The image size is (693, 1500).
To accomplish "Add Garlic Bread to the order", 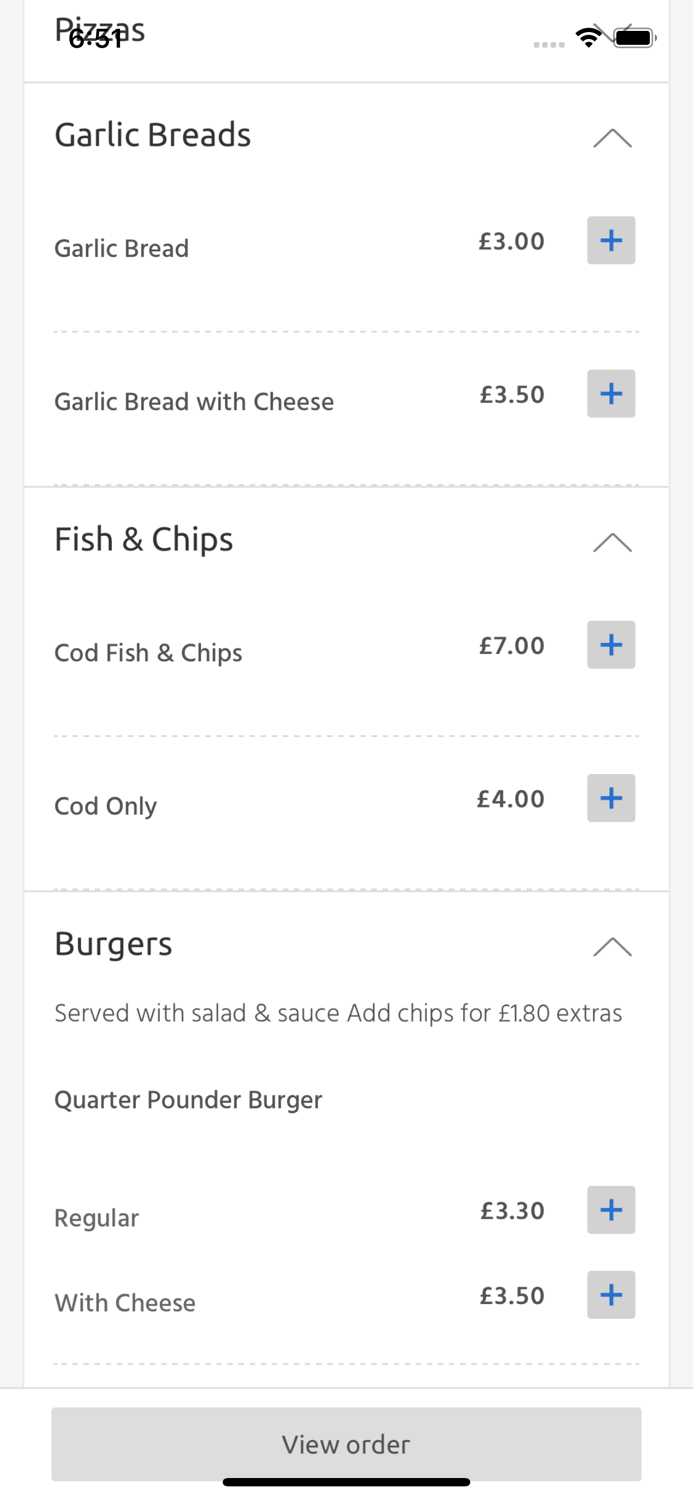I will click(x=611, y=240).
